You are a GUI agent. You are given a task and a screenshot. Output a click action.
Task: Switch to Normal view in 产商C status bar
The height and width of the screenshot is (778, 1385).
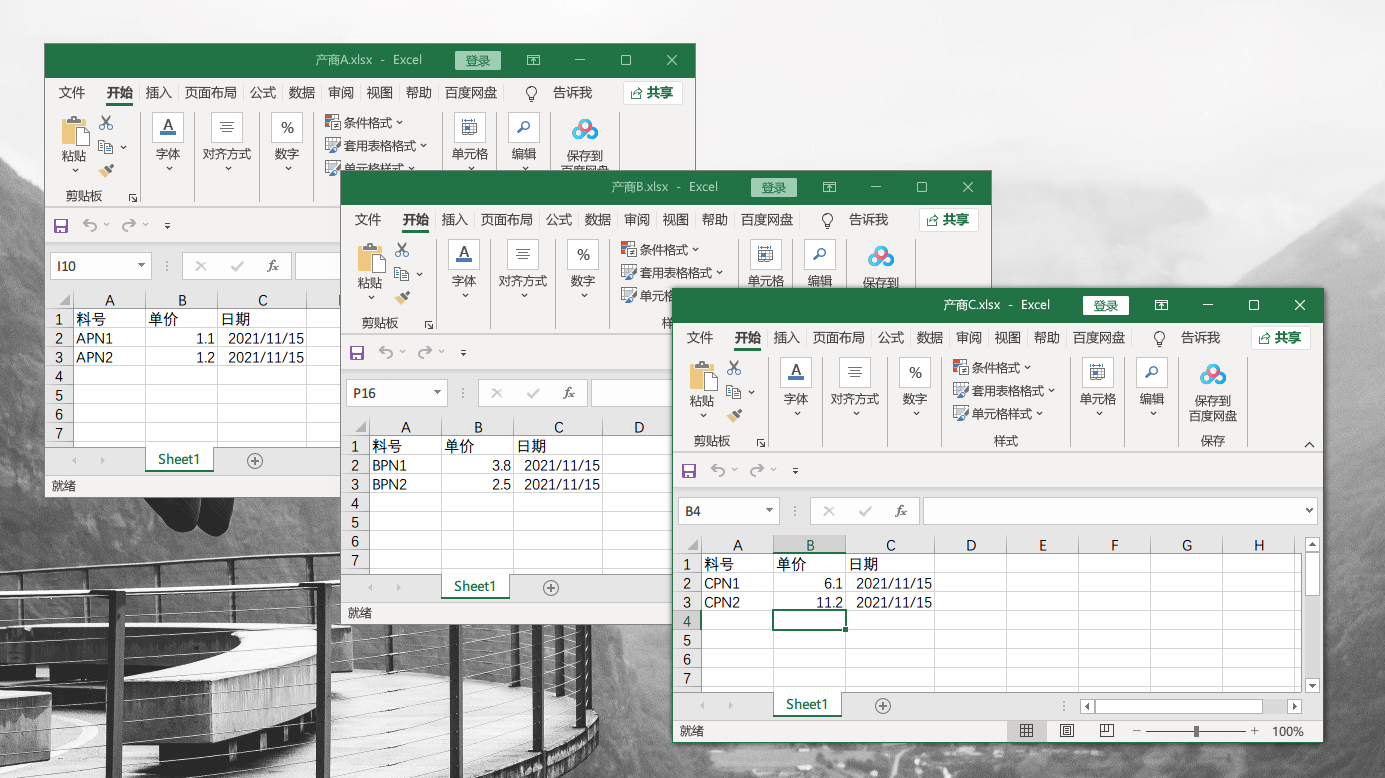click(x=1026, y=731)
